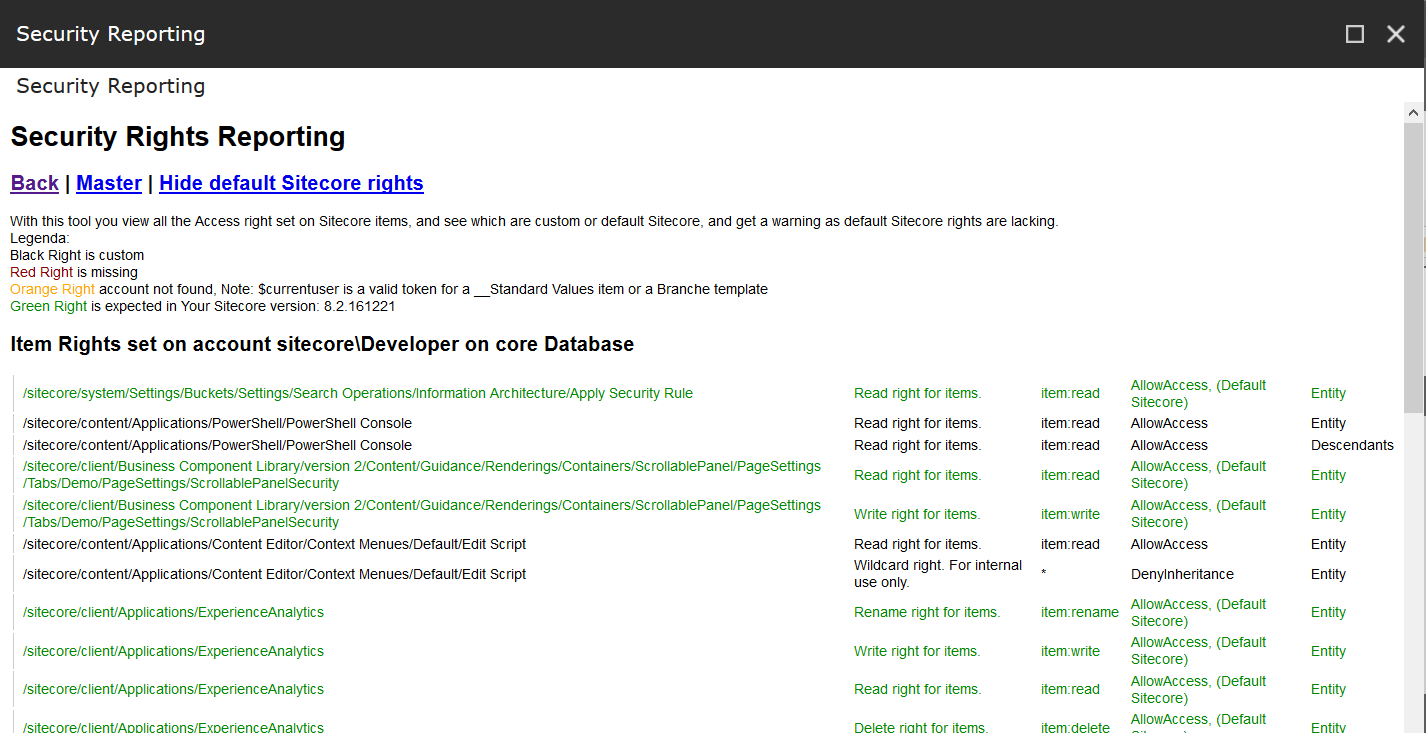1426x733 pixels.
Task: Click PowerShell Console path in the Descendants row
Action: [217, 445]
